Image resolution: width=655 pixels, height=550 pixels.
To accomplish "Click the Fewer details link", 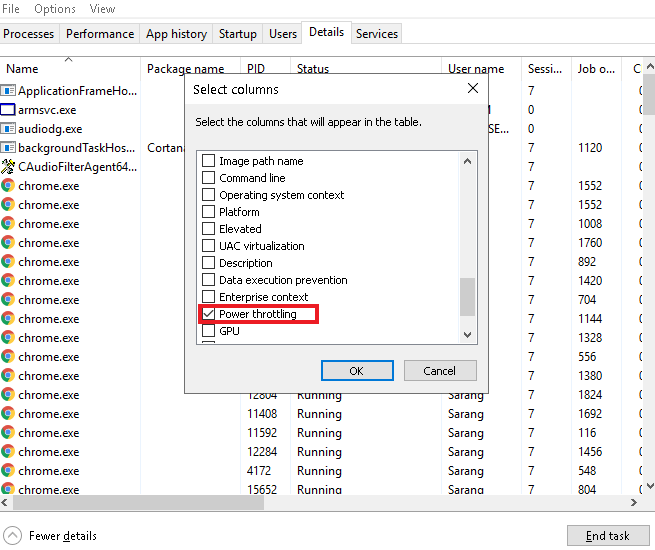I will click(63, 536).
